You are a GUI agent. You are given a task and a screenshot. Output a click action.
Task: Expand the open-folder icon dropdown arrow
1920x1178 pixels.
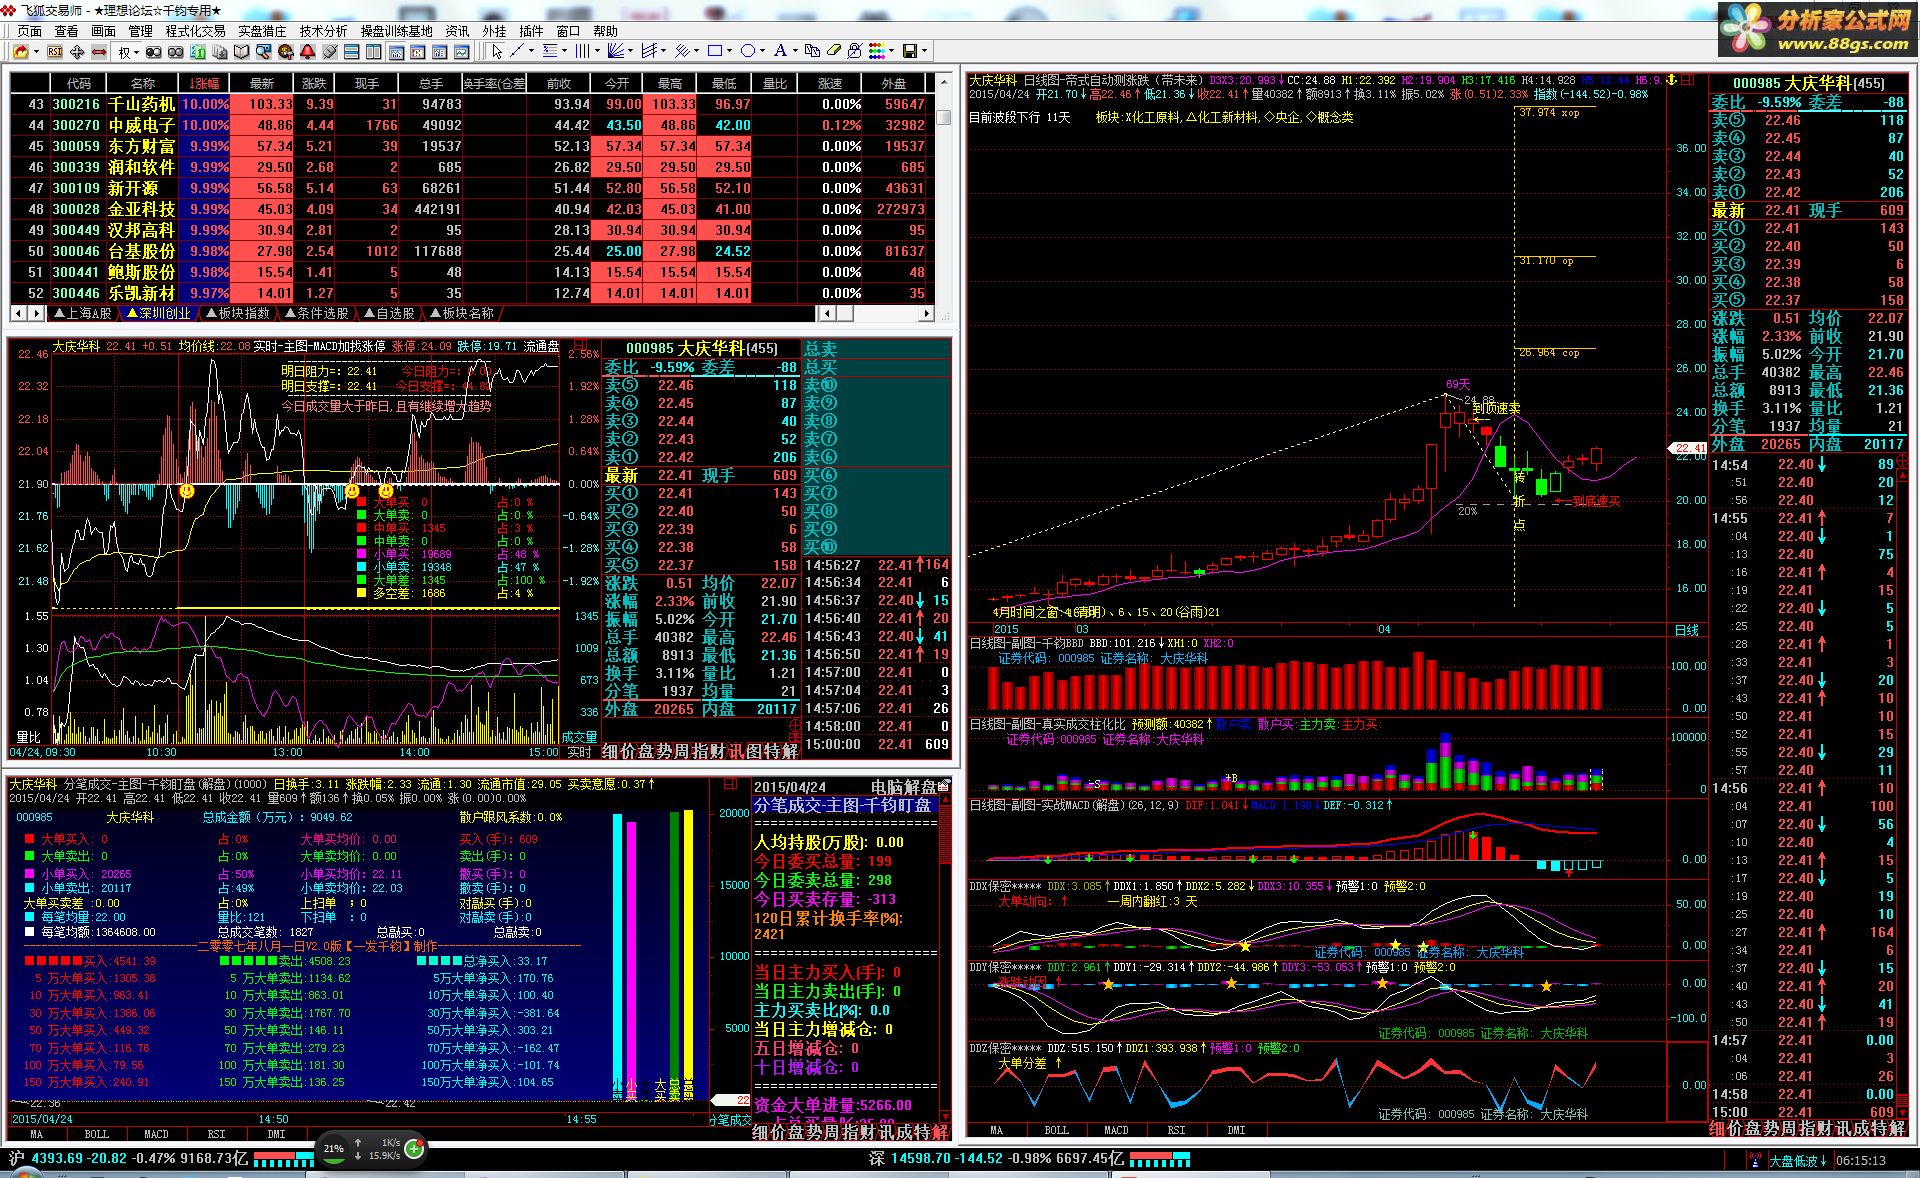(36, 52)
